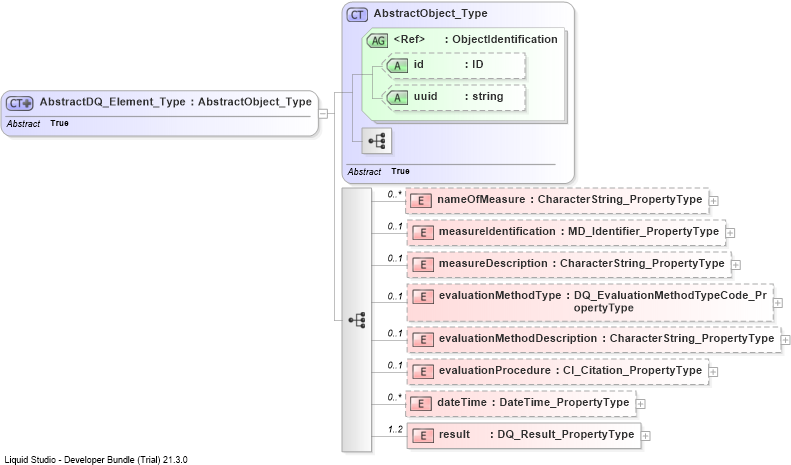Select nameOfMeasure : CharacterString_PropertyType text
The height and width of the screenshot is (465, 791).
click(570, 199)
